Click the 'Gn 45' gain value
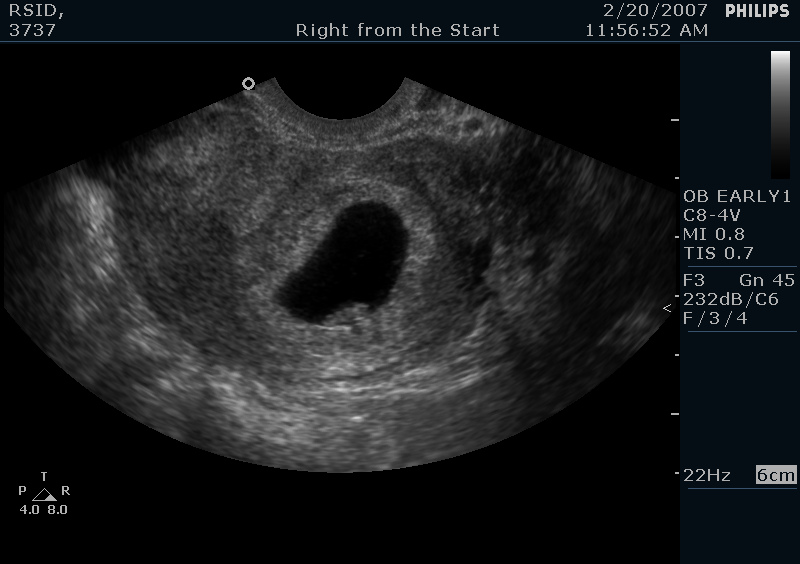This screenshot has height=564, width=800. tap(767, 280)
